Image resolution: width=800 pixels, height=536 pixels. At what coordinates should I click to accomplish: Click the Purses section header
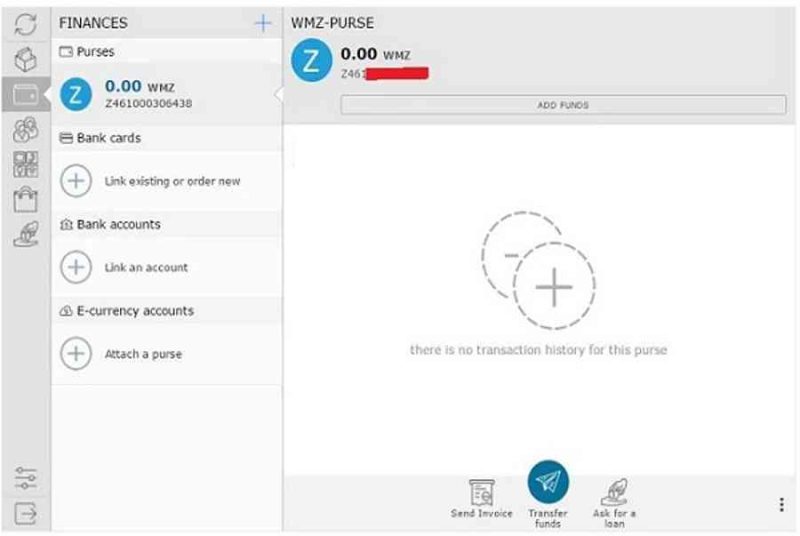(x=167, y=52)
